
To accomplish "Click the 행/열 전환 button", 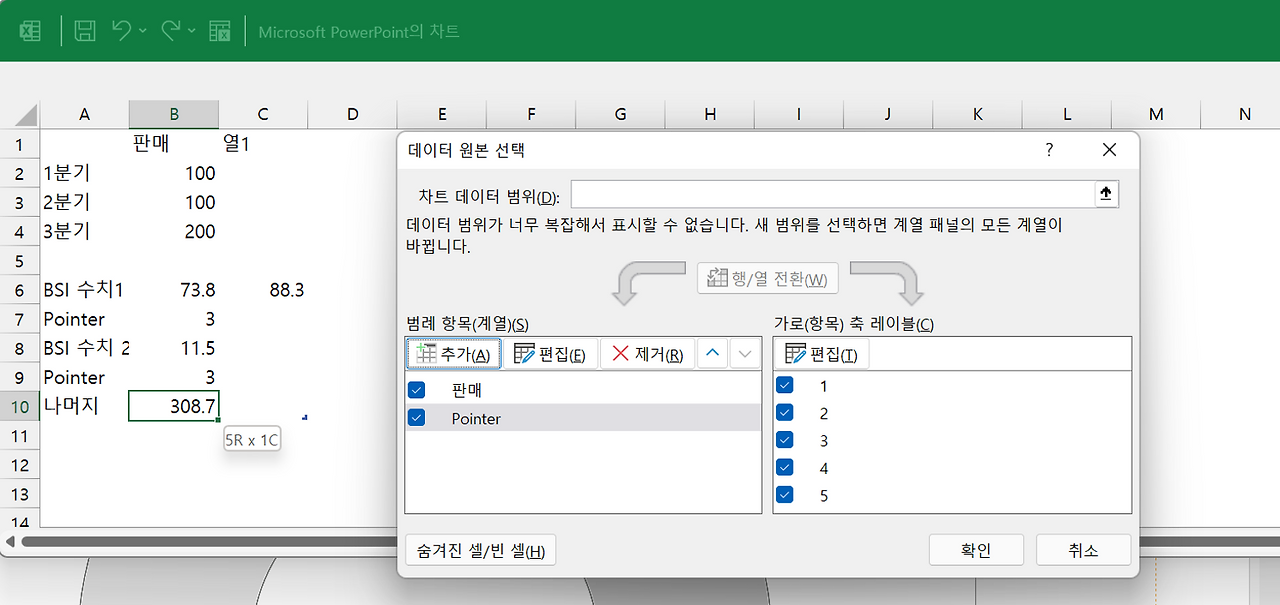I will click(x=767, y=278).
